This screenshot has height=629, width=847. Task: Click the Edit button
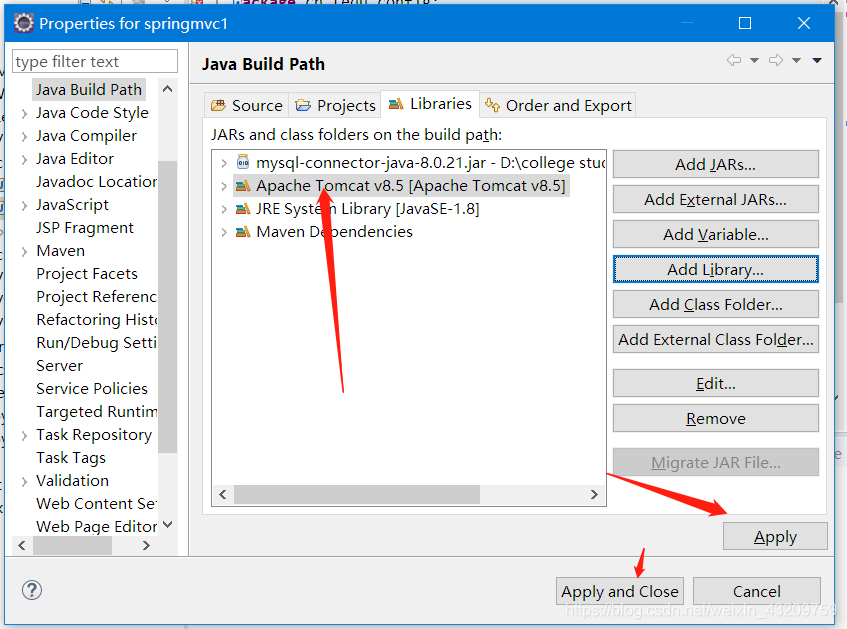click(716, 384)
